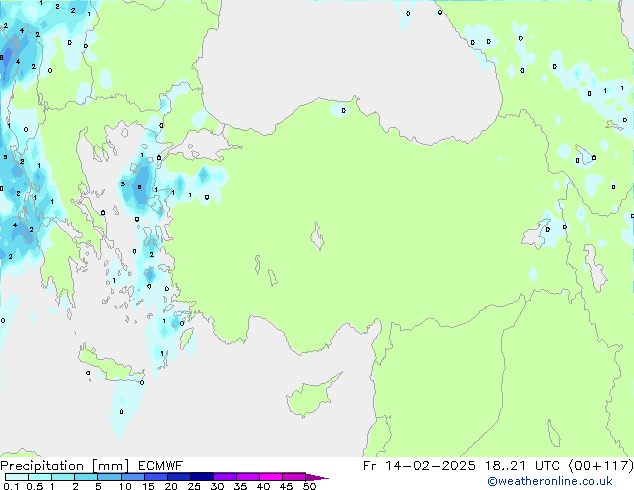634x490 pixels.
Task: Select the 1–2 mm legend color box
Action: (63, 477)
